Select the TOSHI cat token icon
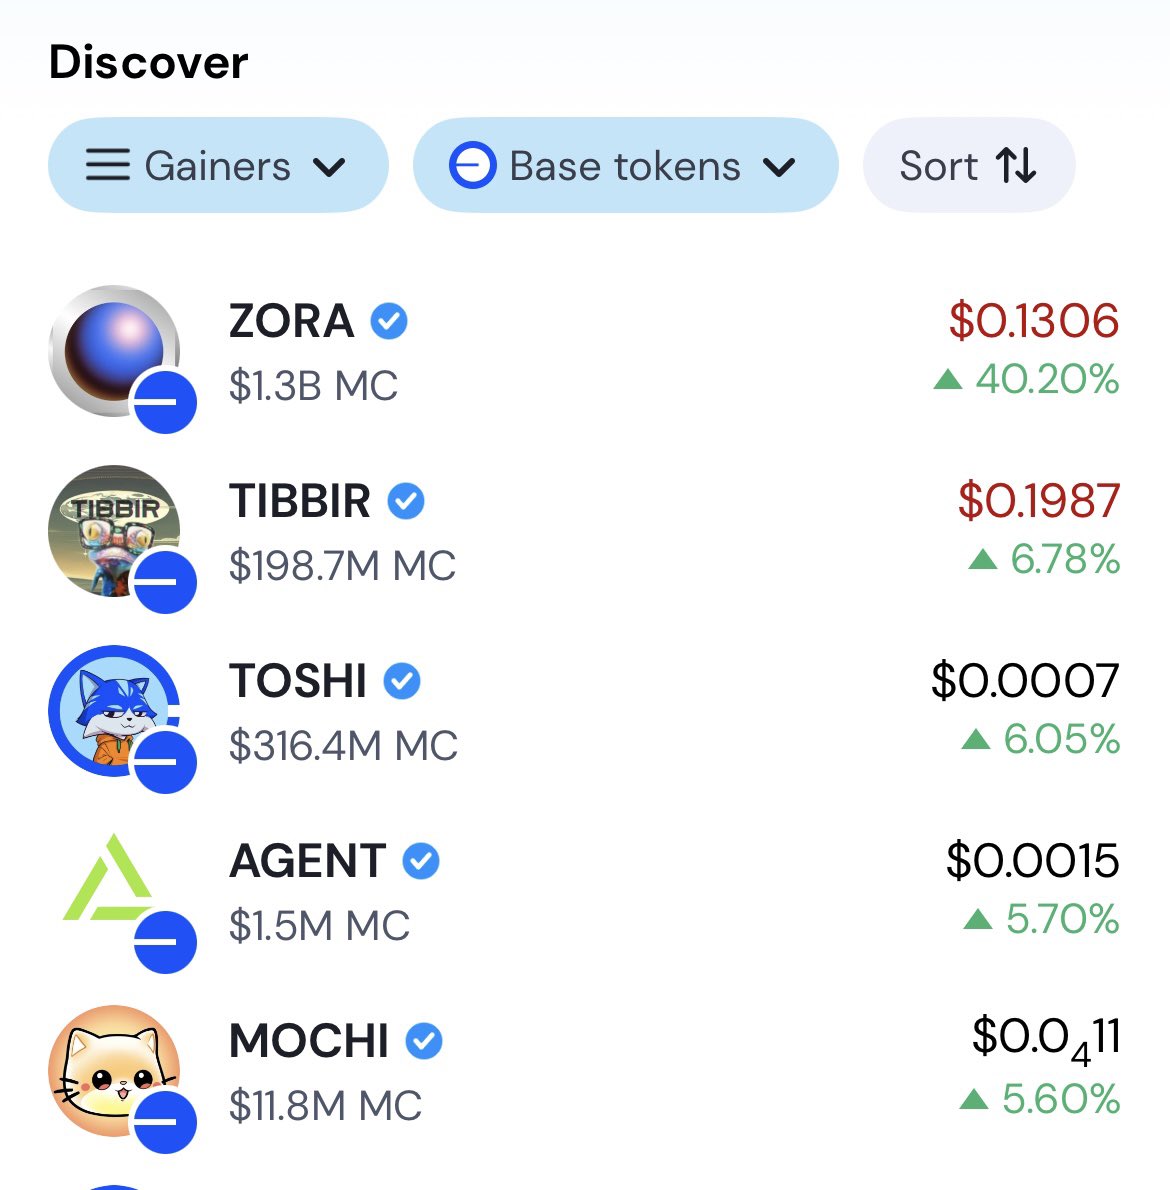The height and width of the screenshot is (1190, 1170). tap(115, 710)
